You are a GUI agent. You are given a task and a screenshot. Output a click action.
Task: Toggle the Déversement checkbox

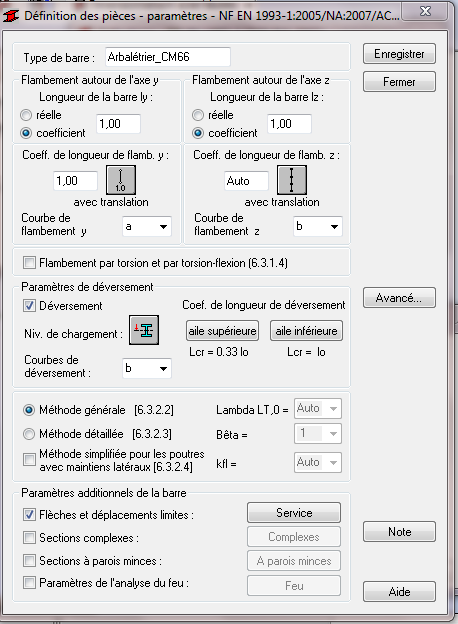[x=29, y=306]
